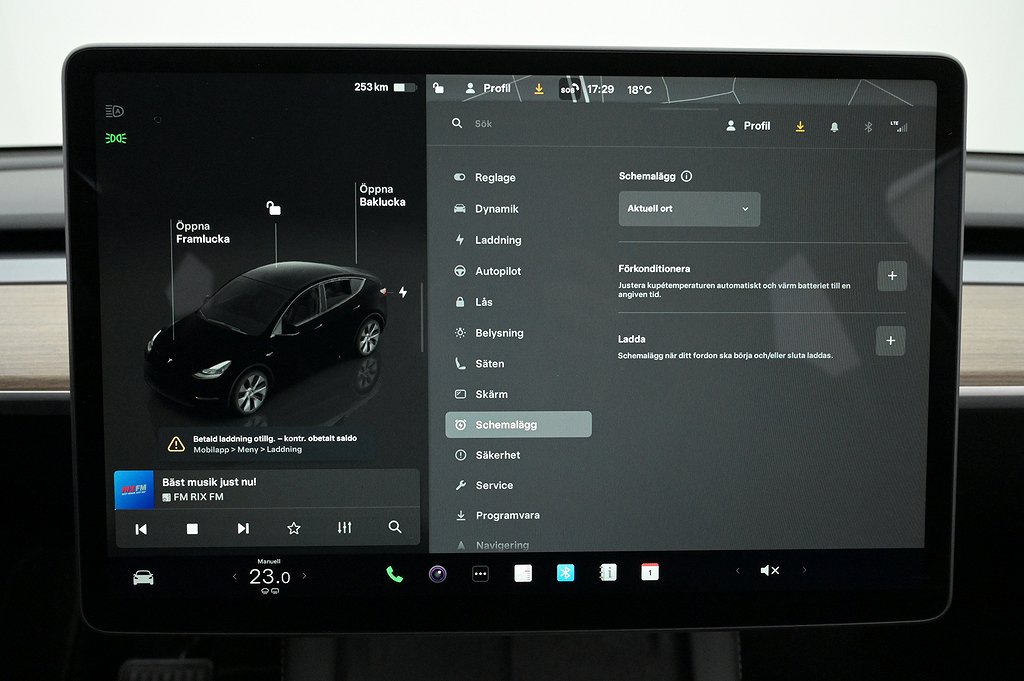Open equalizer audio settings icon
Viewport: 1024px width, 681px height.
[344, 528]
